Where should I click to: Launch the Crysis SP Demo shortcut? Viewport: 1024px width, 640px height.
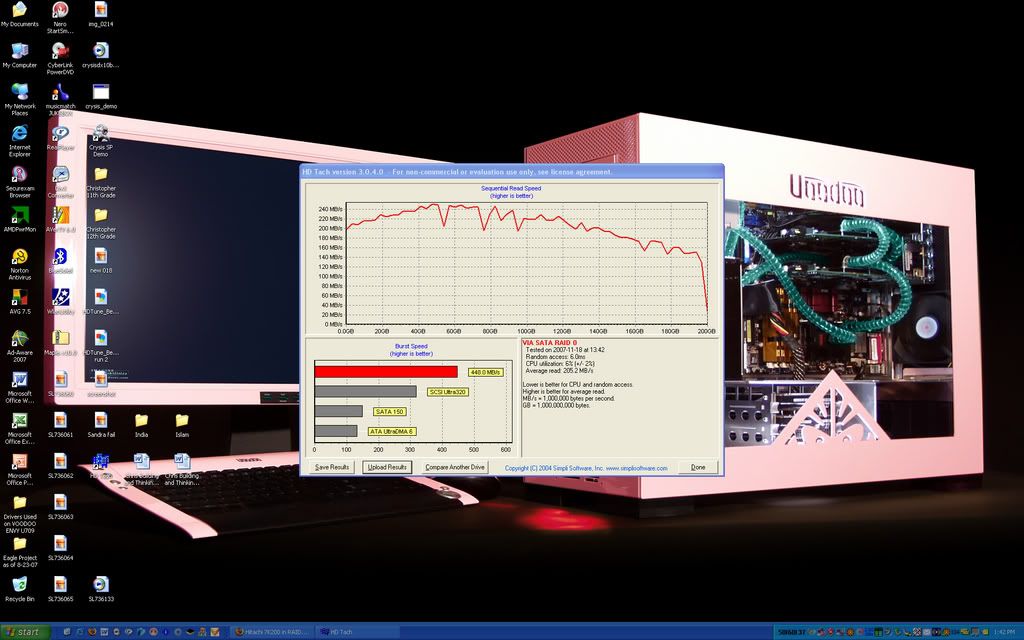tap(101, 140)
